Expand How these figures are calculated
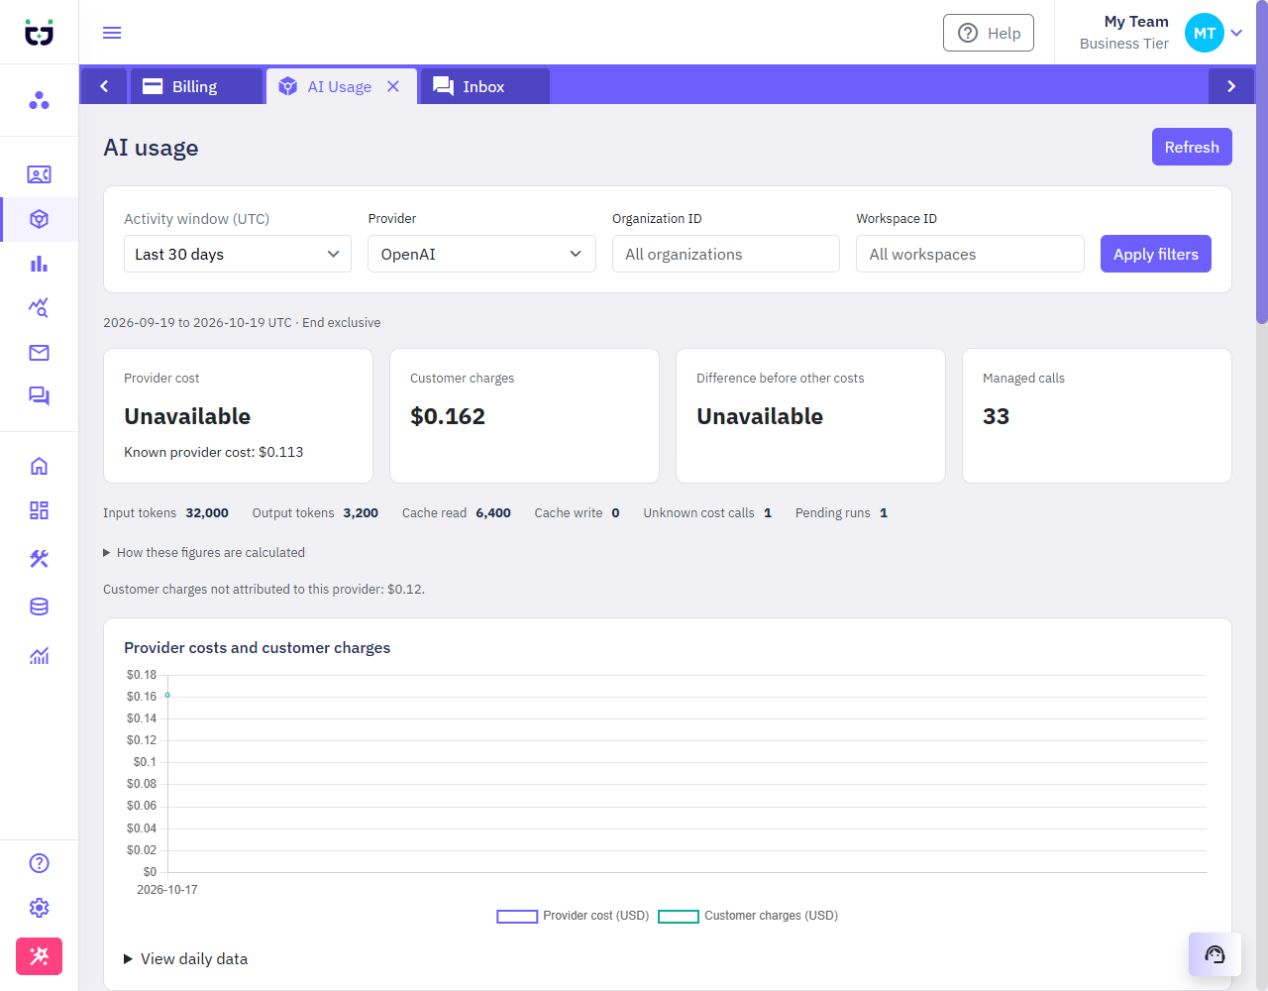The image size is (1268, 991). [204, 552]
